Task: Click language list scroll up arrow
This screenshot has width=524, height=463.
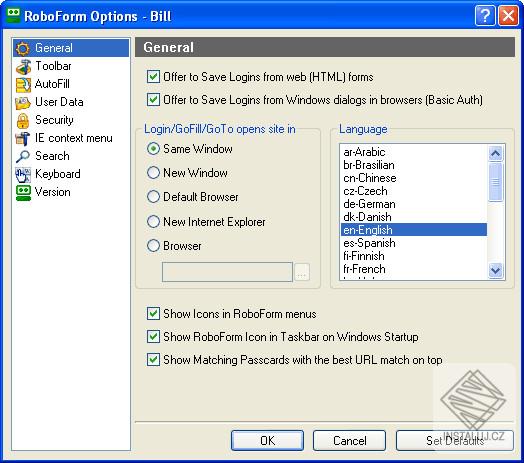Action: coord(495,153)
